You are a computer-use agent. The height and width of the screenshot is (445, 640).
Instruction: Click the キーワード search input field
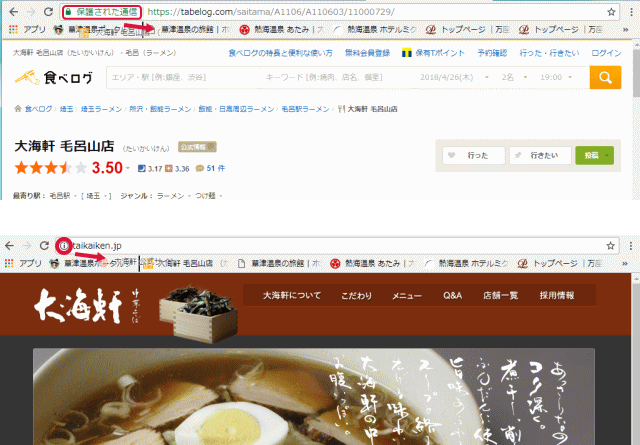click(x=339, y=77)
